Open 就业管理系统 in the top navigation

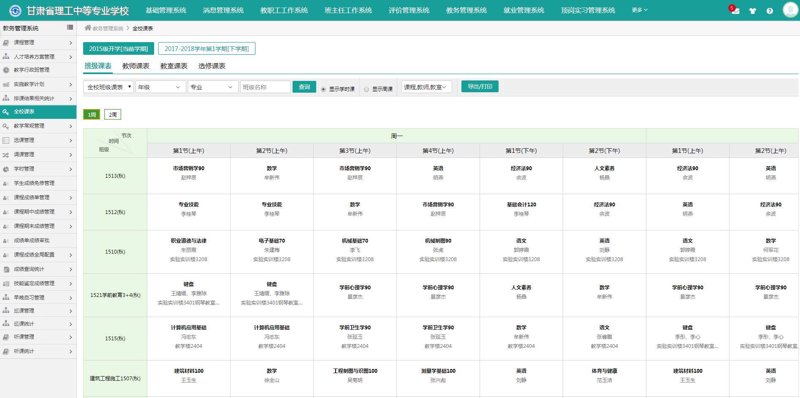[x=524, y=10]
